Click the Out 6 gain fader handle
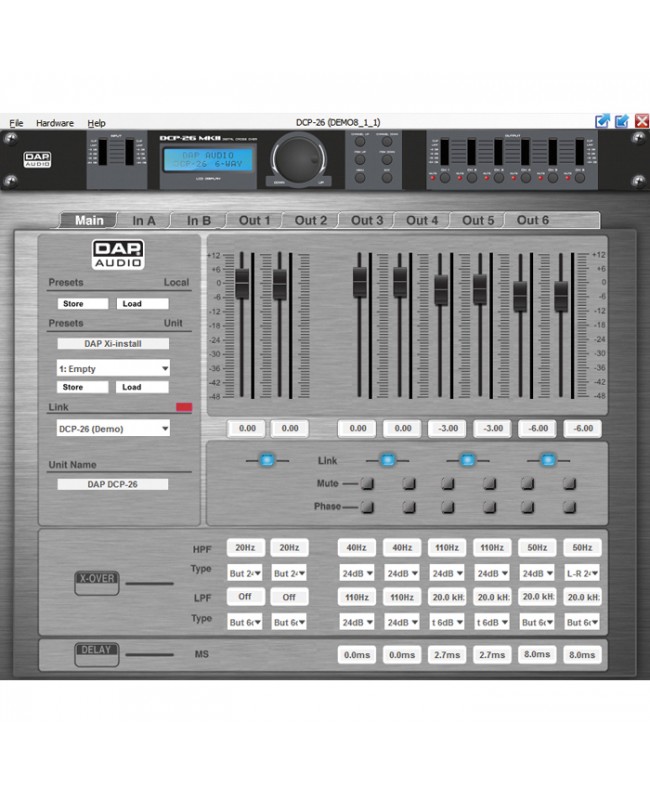The height and width of the screenshot is (794, 650). pyautogui.click(x=561, y=296)
